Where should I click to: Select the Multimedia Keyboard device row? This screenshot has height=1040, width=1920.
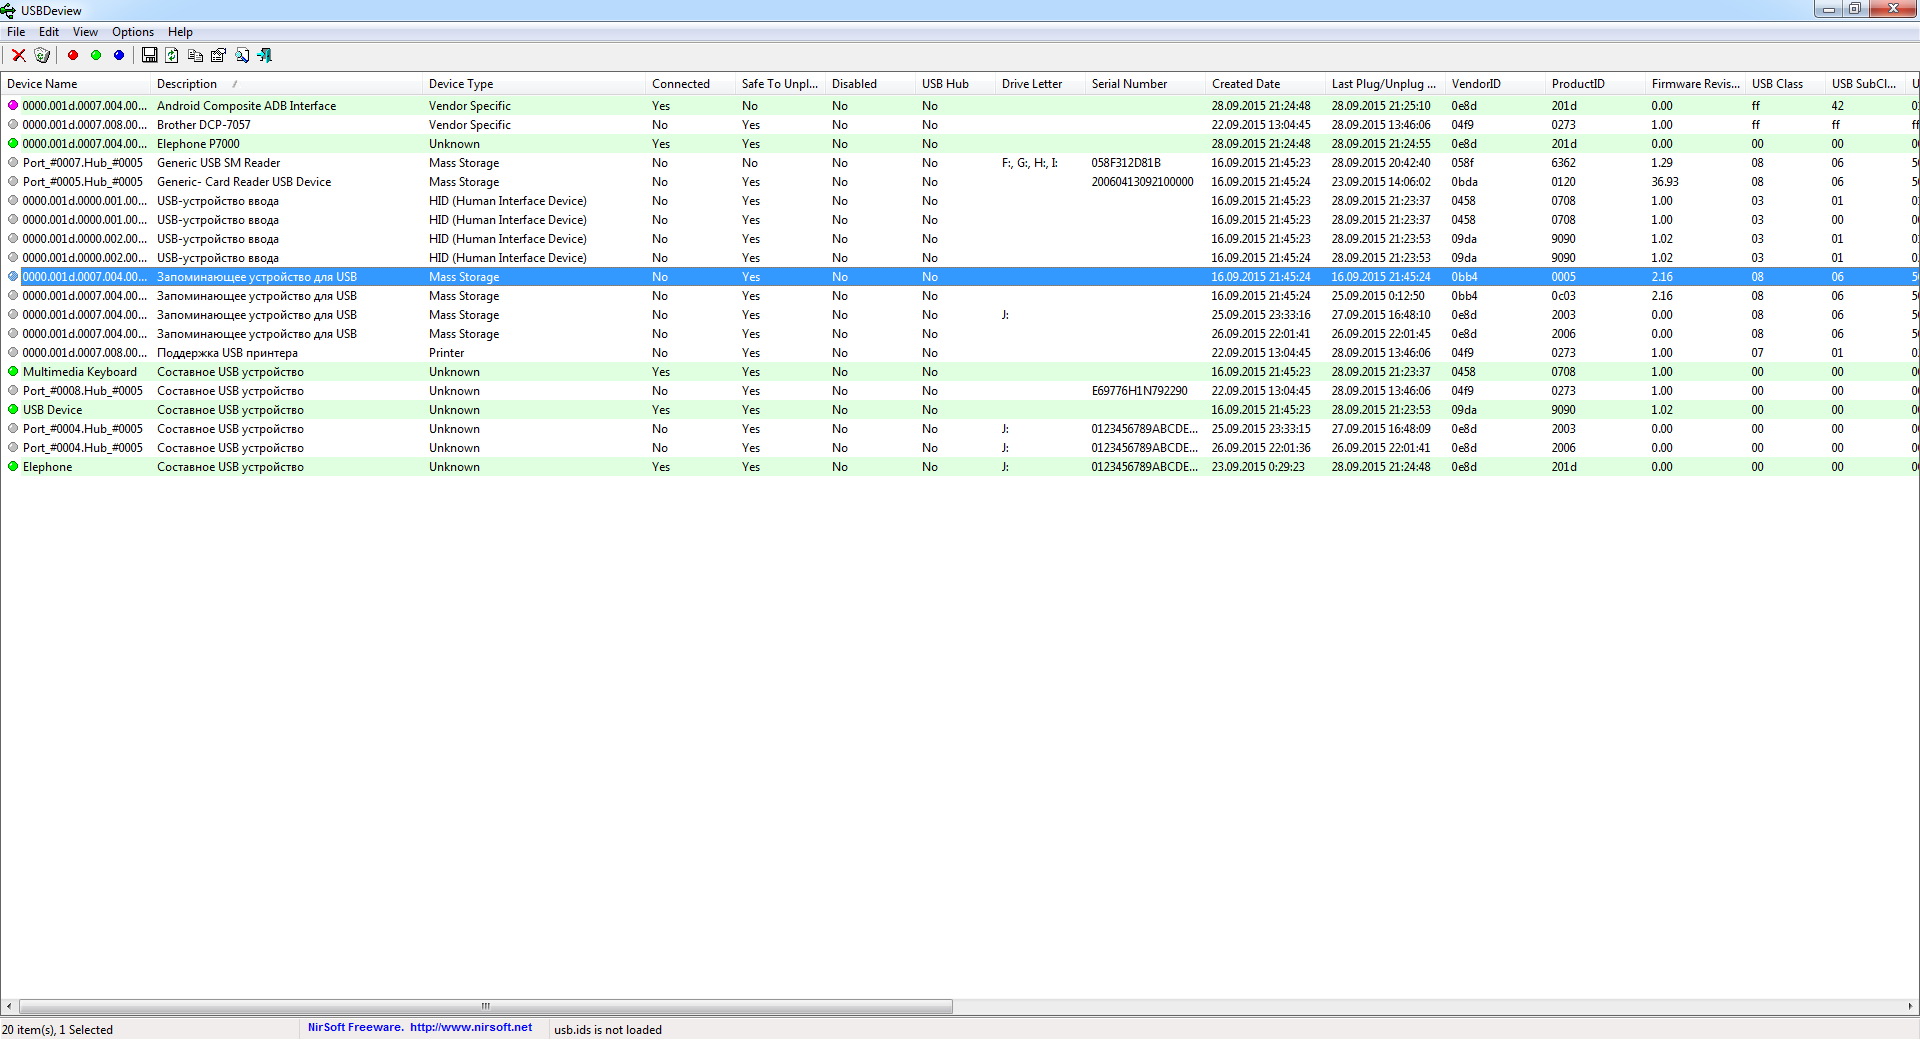point(80,372)
